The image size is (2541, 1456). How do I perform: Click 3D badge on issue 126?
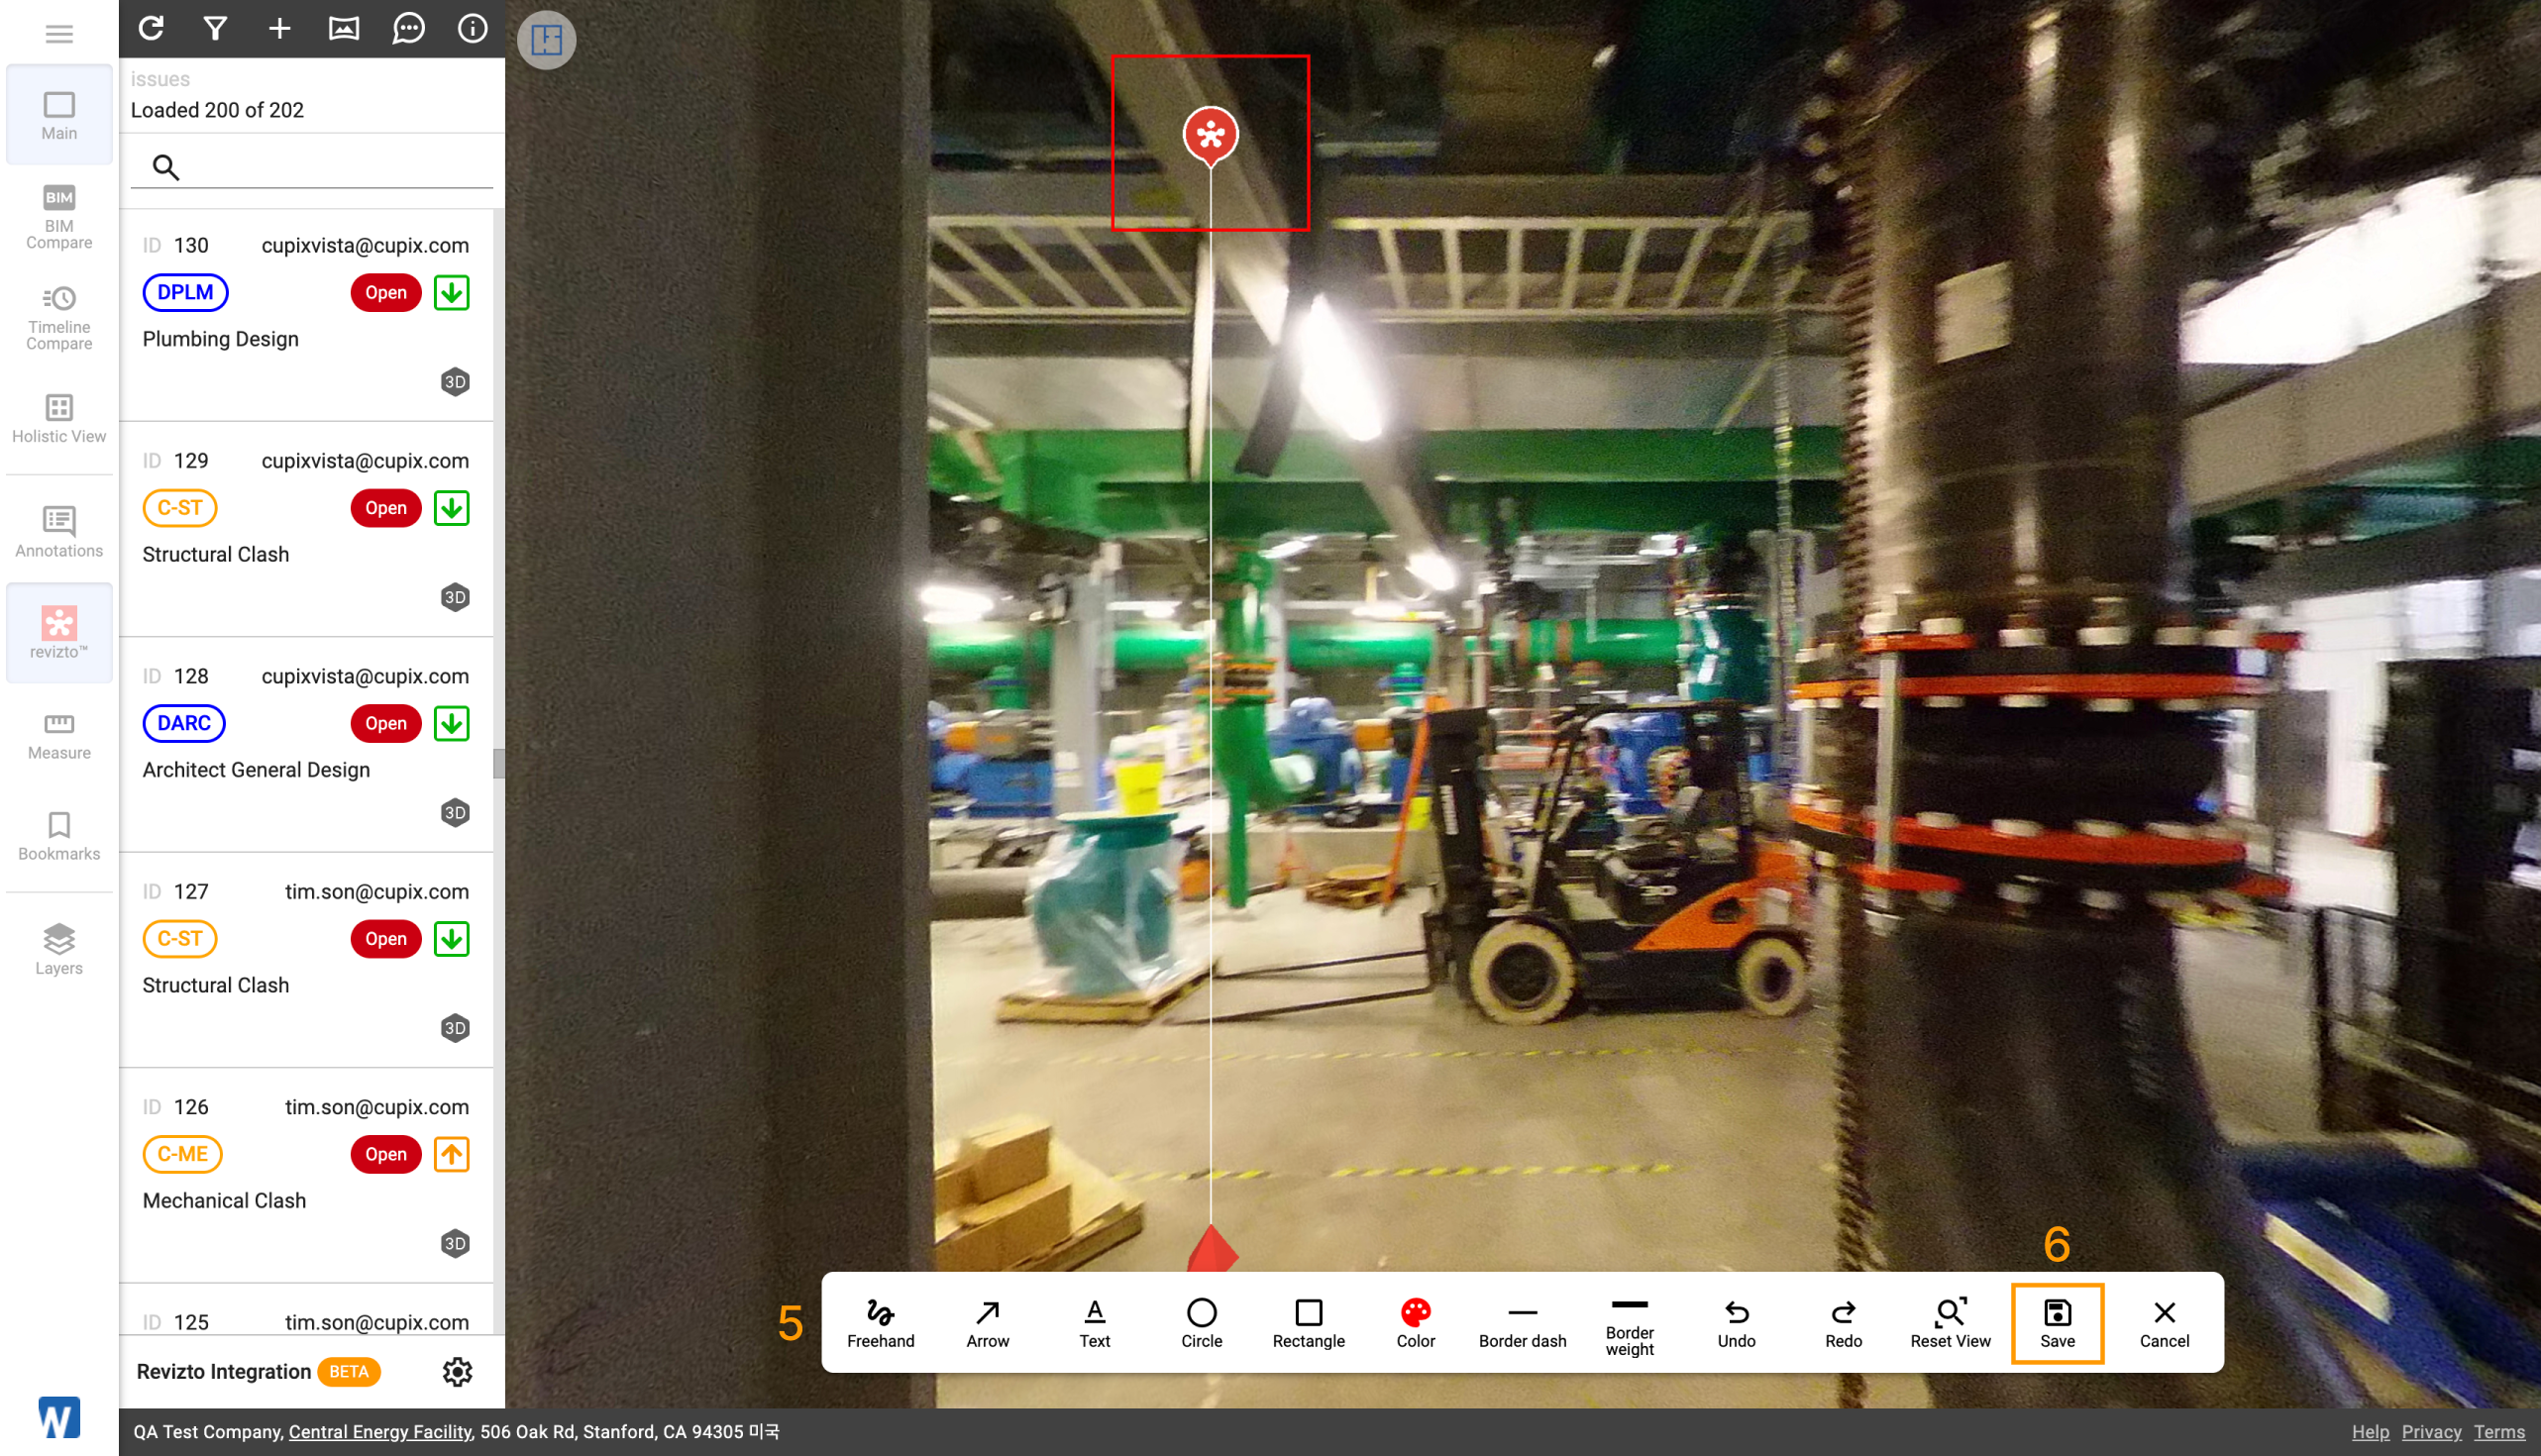coord(455,1244)
